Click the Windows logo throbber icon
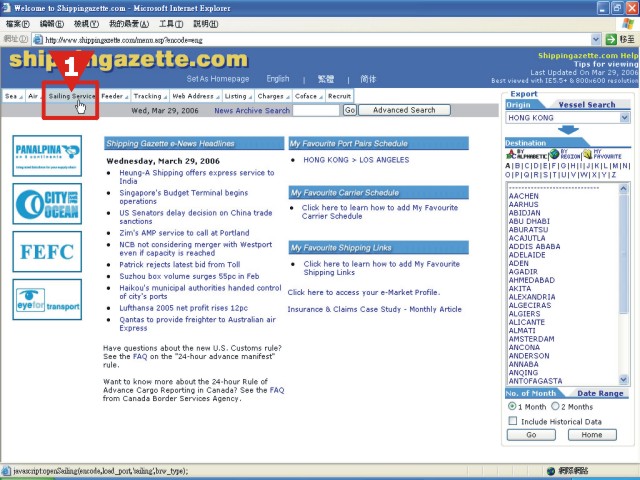640x480 pixels. coord(628,24)
